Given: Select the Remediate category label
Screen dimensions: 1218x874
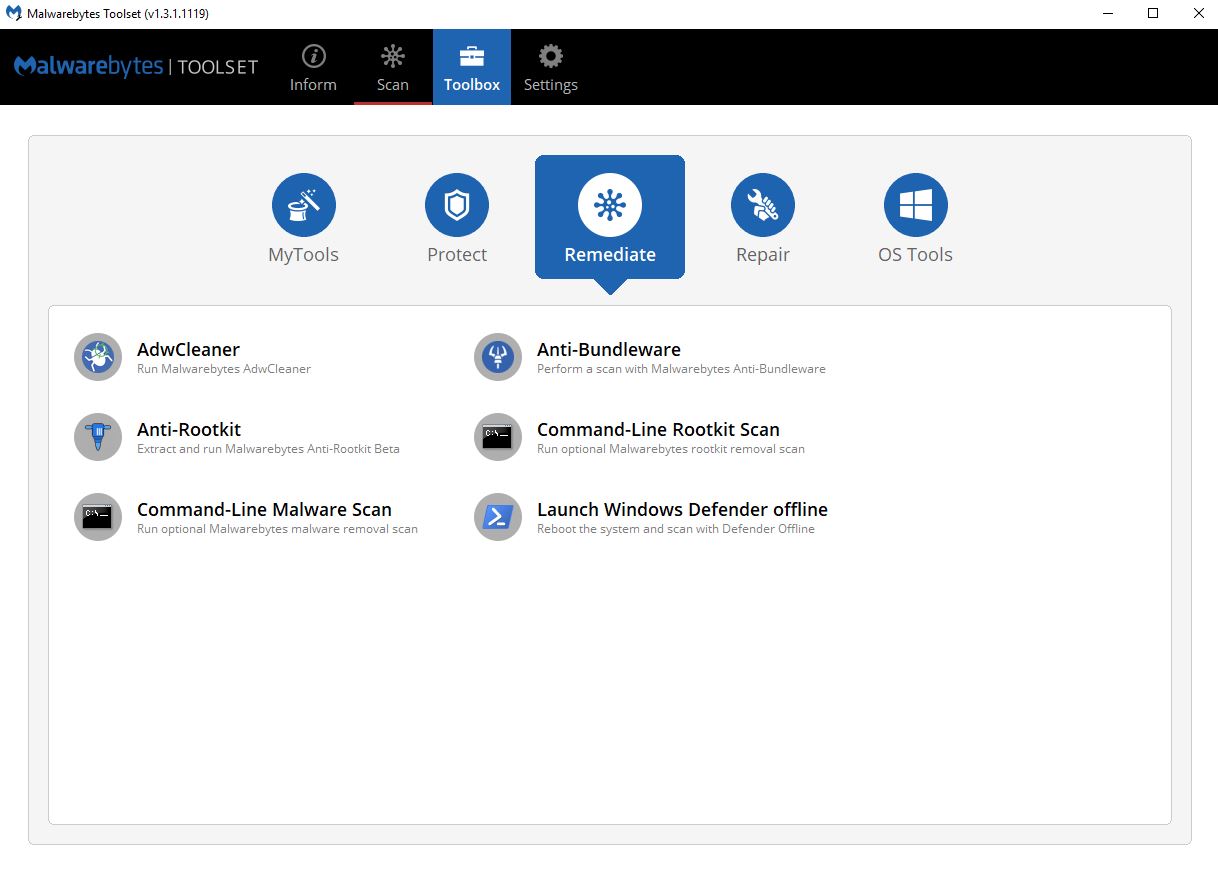Looking at the screenshot, I should pyautogui.click(x=610, y=255).
